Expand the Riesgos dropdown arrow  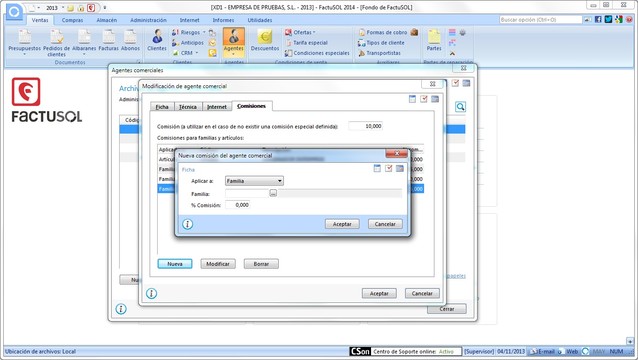click(204, 32)
